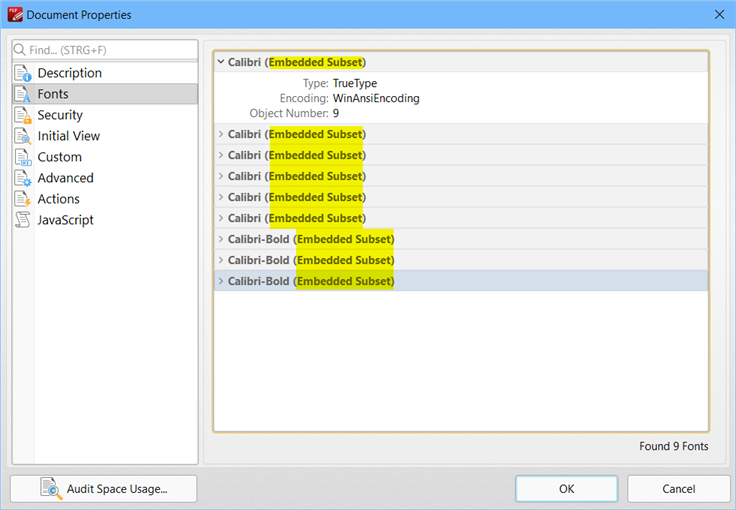The image size is (736, 510).
Task: Click the Fonts page icon
Action: pos(23,94)
